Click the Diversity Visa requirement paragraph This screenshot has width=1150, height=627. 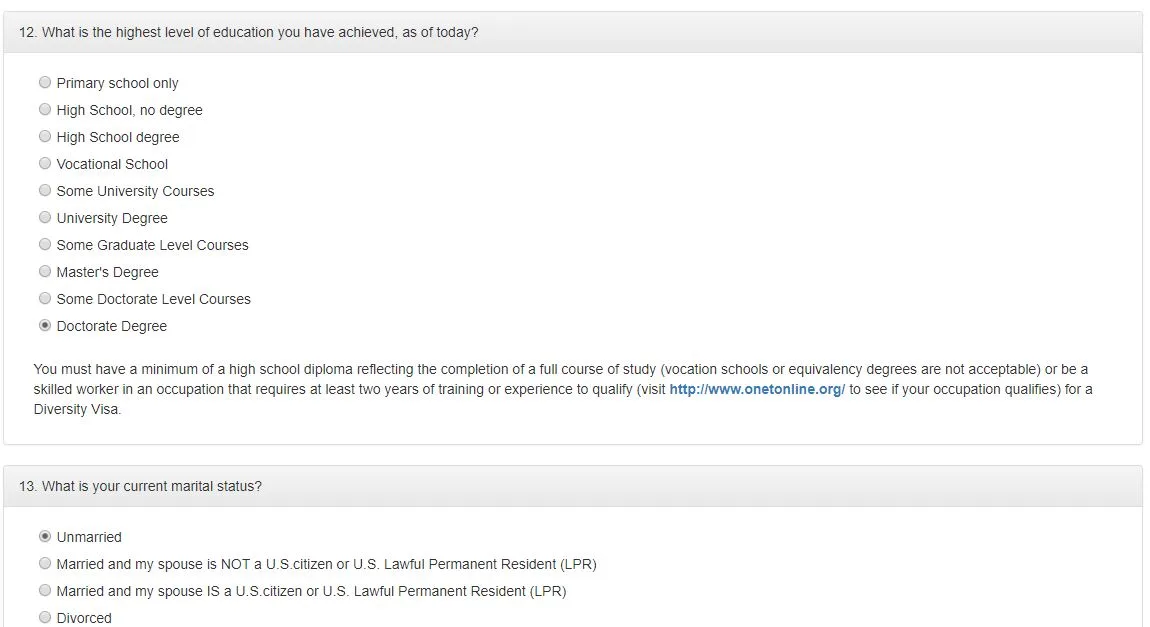563,389
